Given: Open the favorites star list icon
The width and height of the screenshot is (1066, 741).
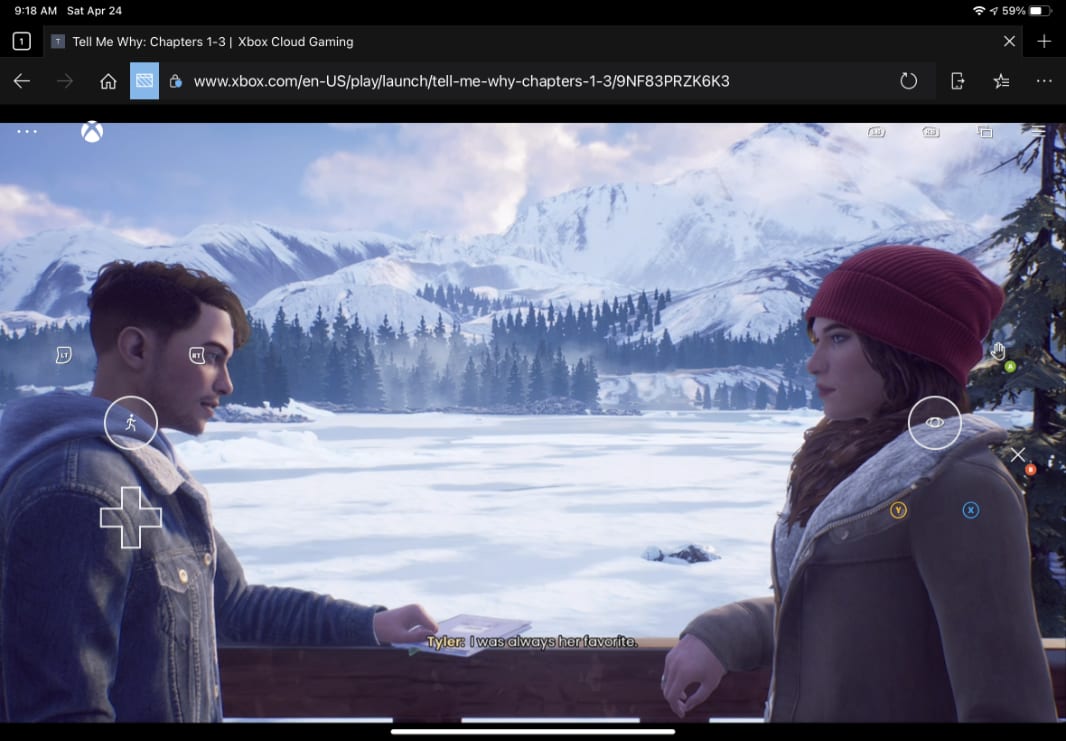Looking at the screenshot, I should pos(1001,81).
